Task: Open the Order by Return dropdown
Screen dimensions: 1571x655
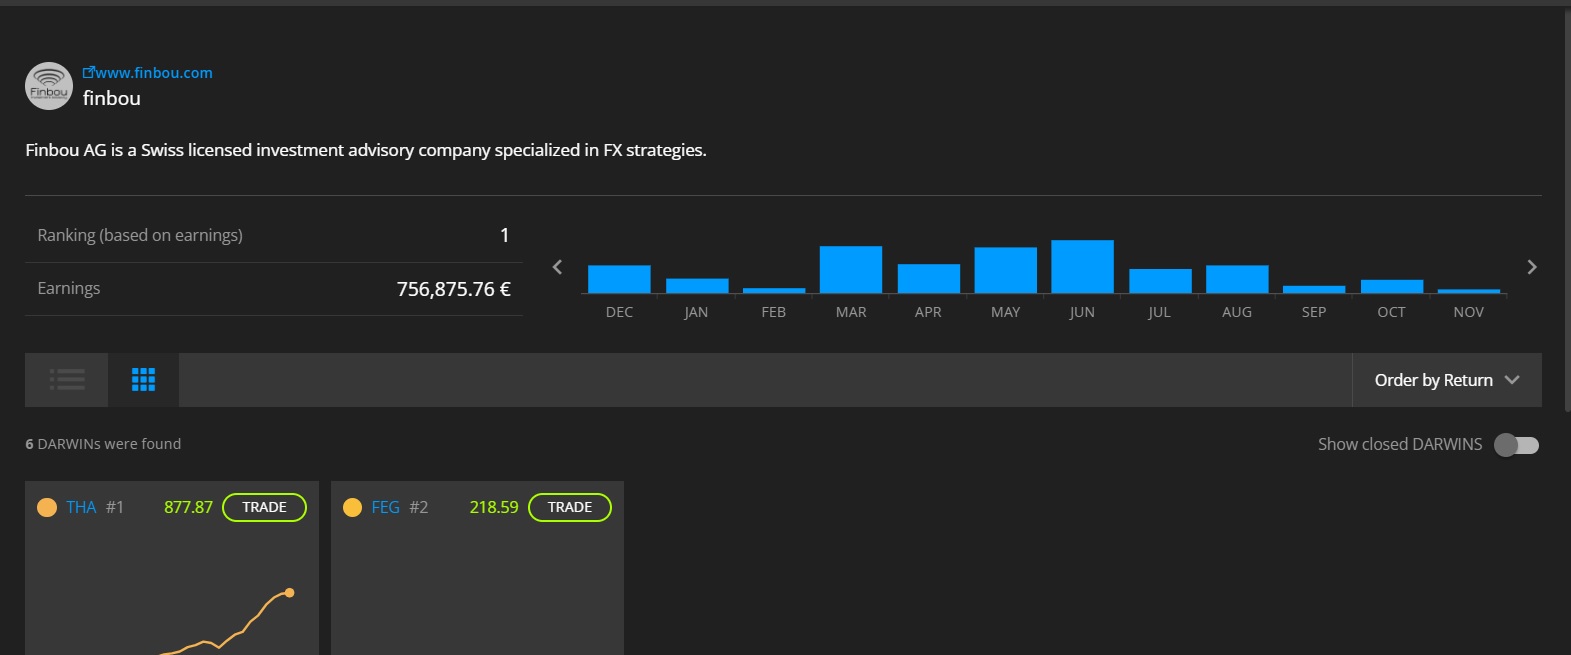Action: [1446, 380]
